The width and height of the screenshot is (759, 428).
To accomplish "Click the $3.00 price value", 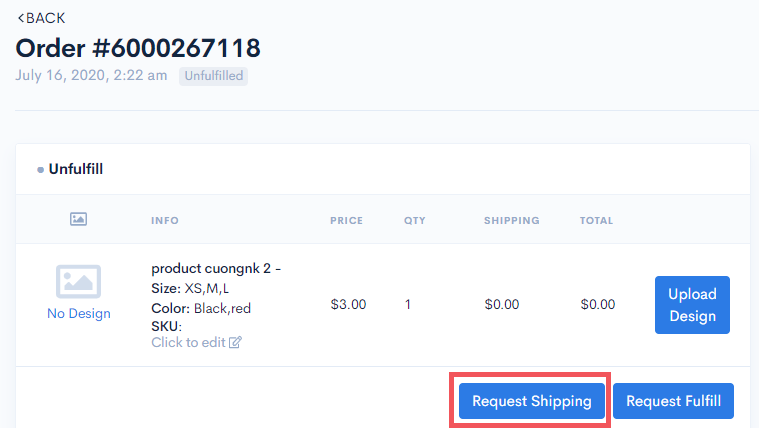I will tap(348, 305).
